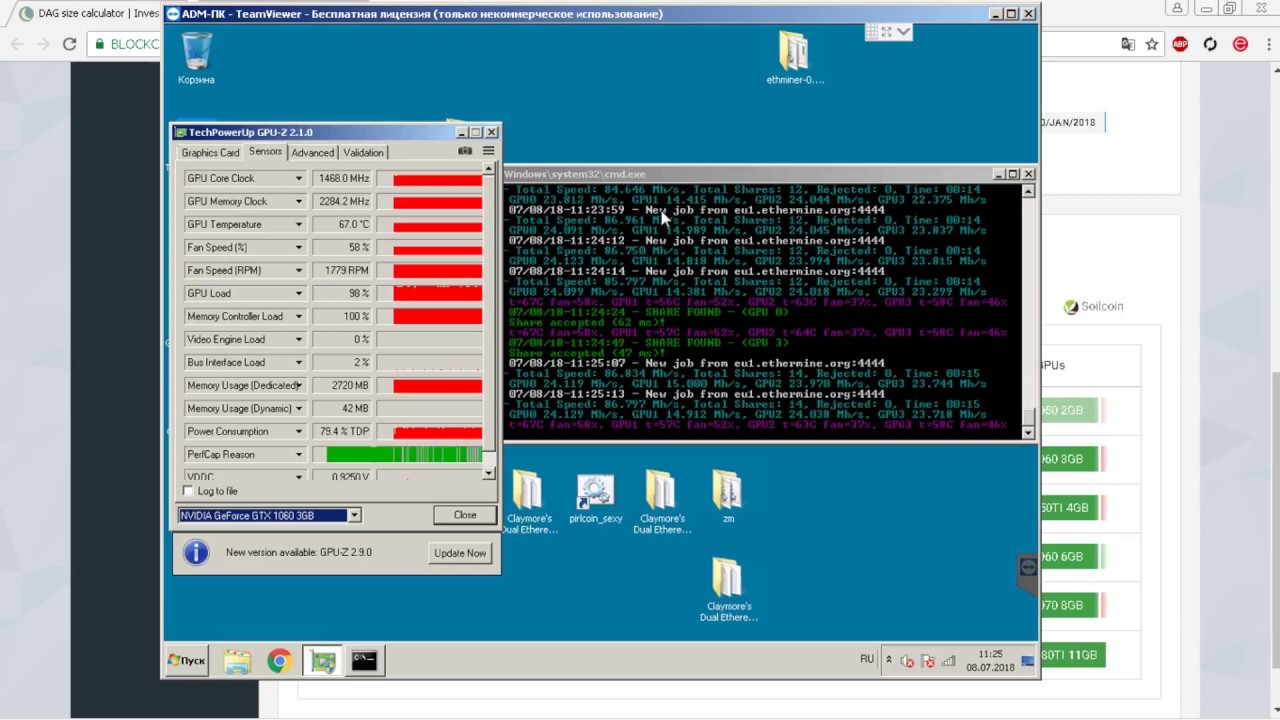Open the Fan Speed (%) sensor dropdown
The width and height of the screenshot is (1280, 720).
point(298,247)
